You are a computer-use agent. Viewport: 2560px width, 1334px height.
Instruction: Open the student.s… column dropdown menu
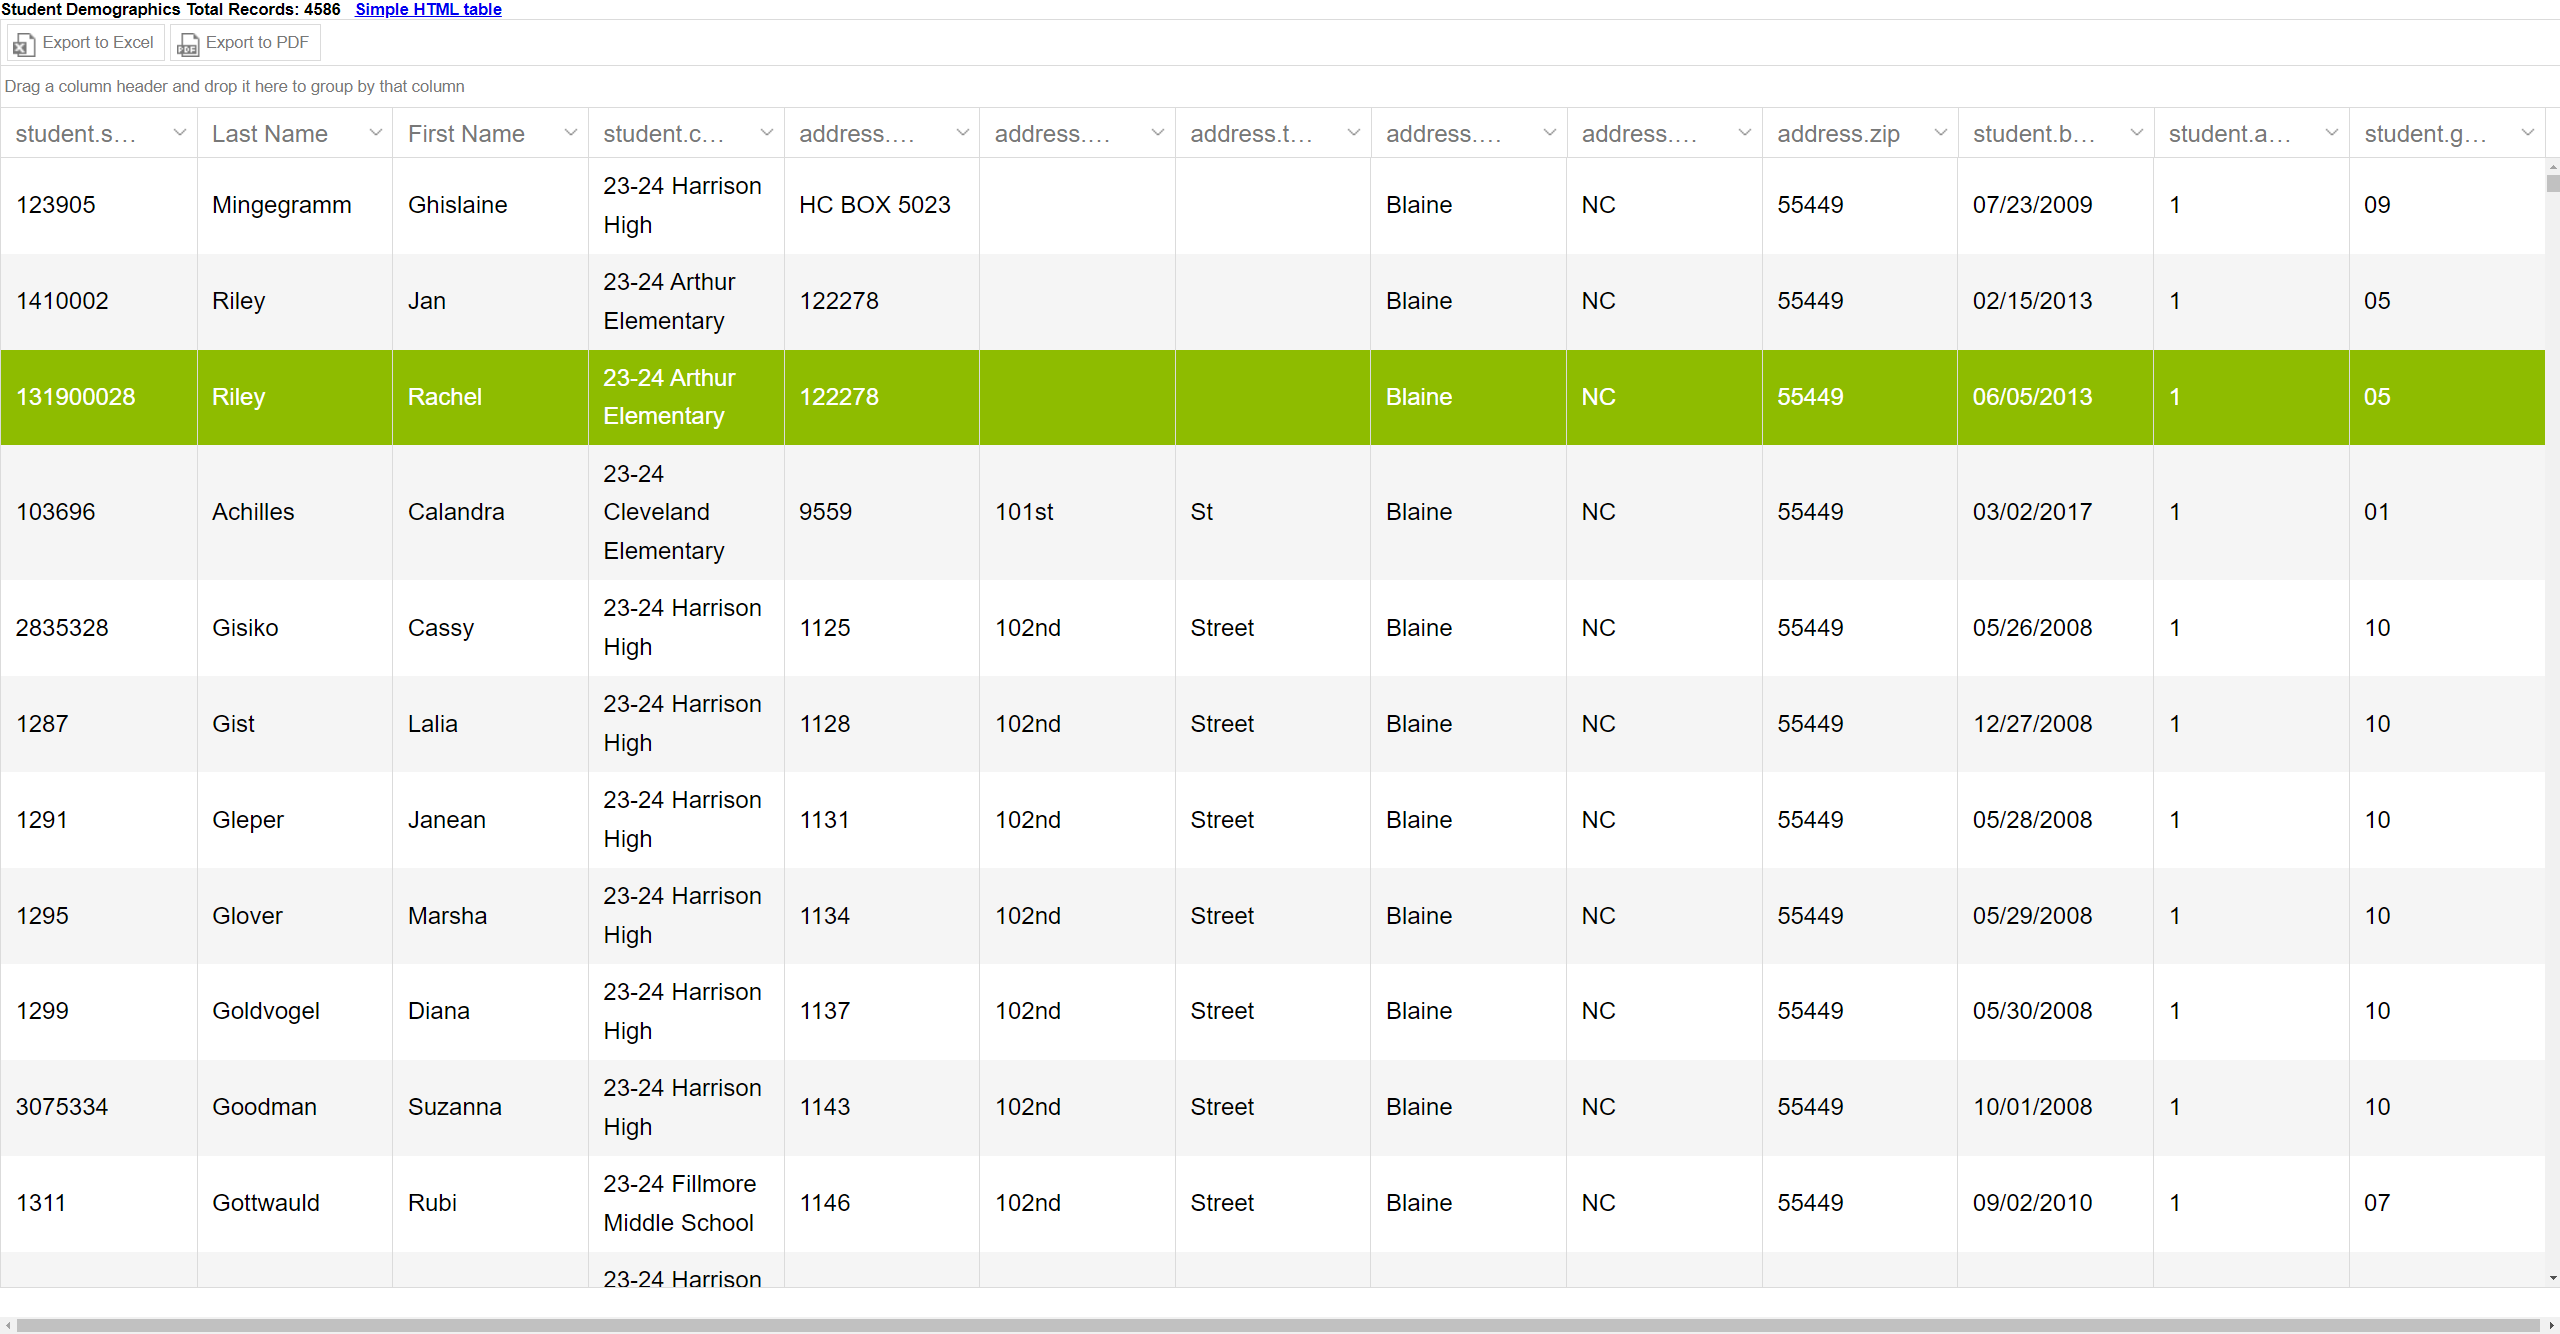[x=180, y=133]
